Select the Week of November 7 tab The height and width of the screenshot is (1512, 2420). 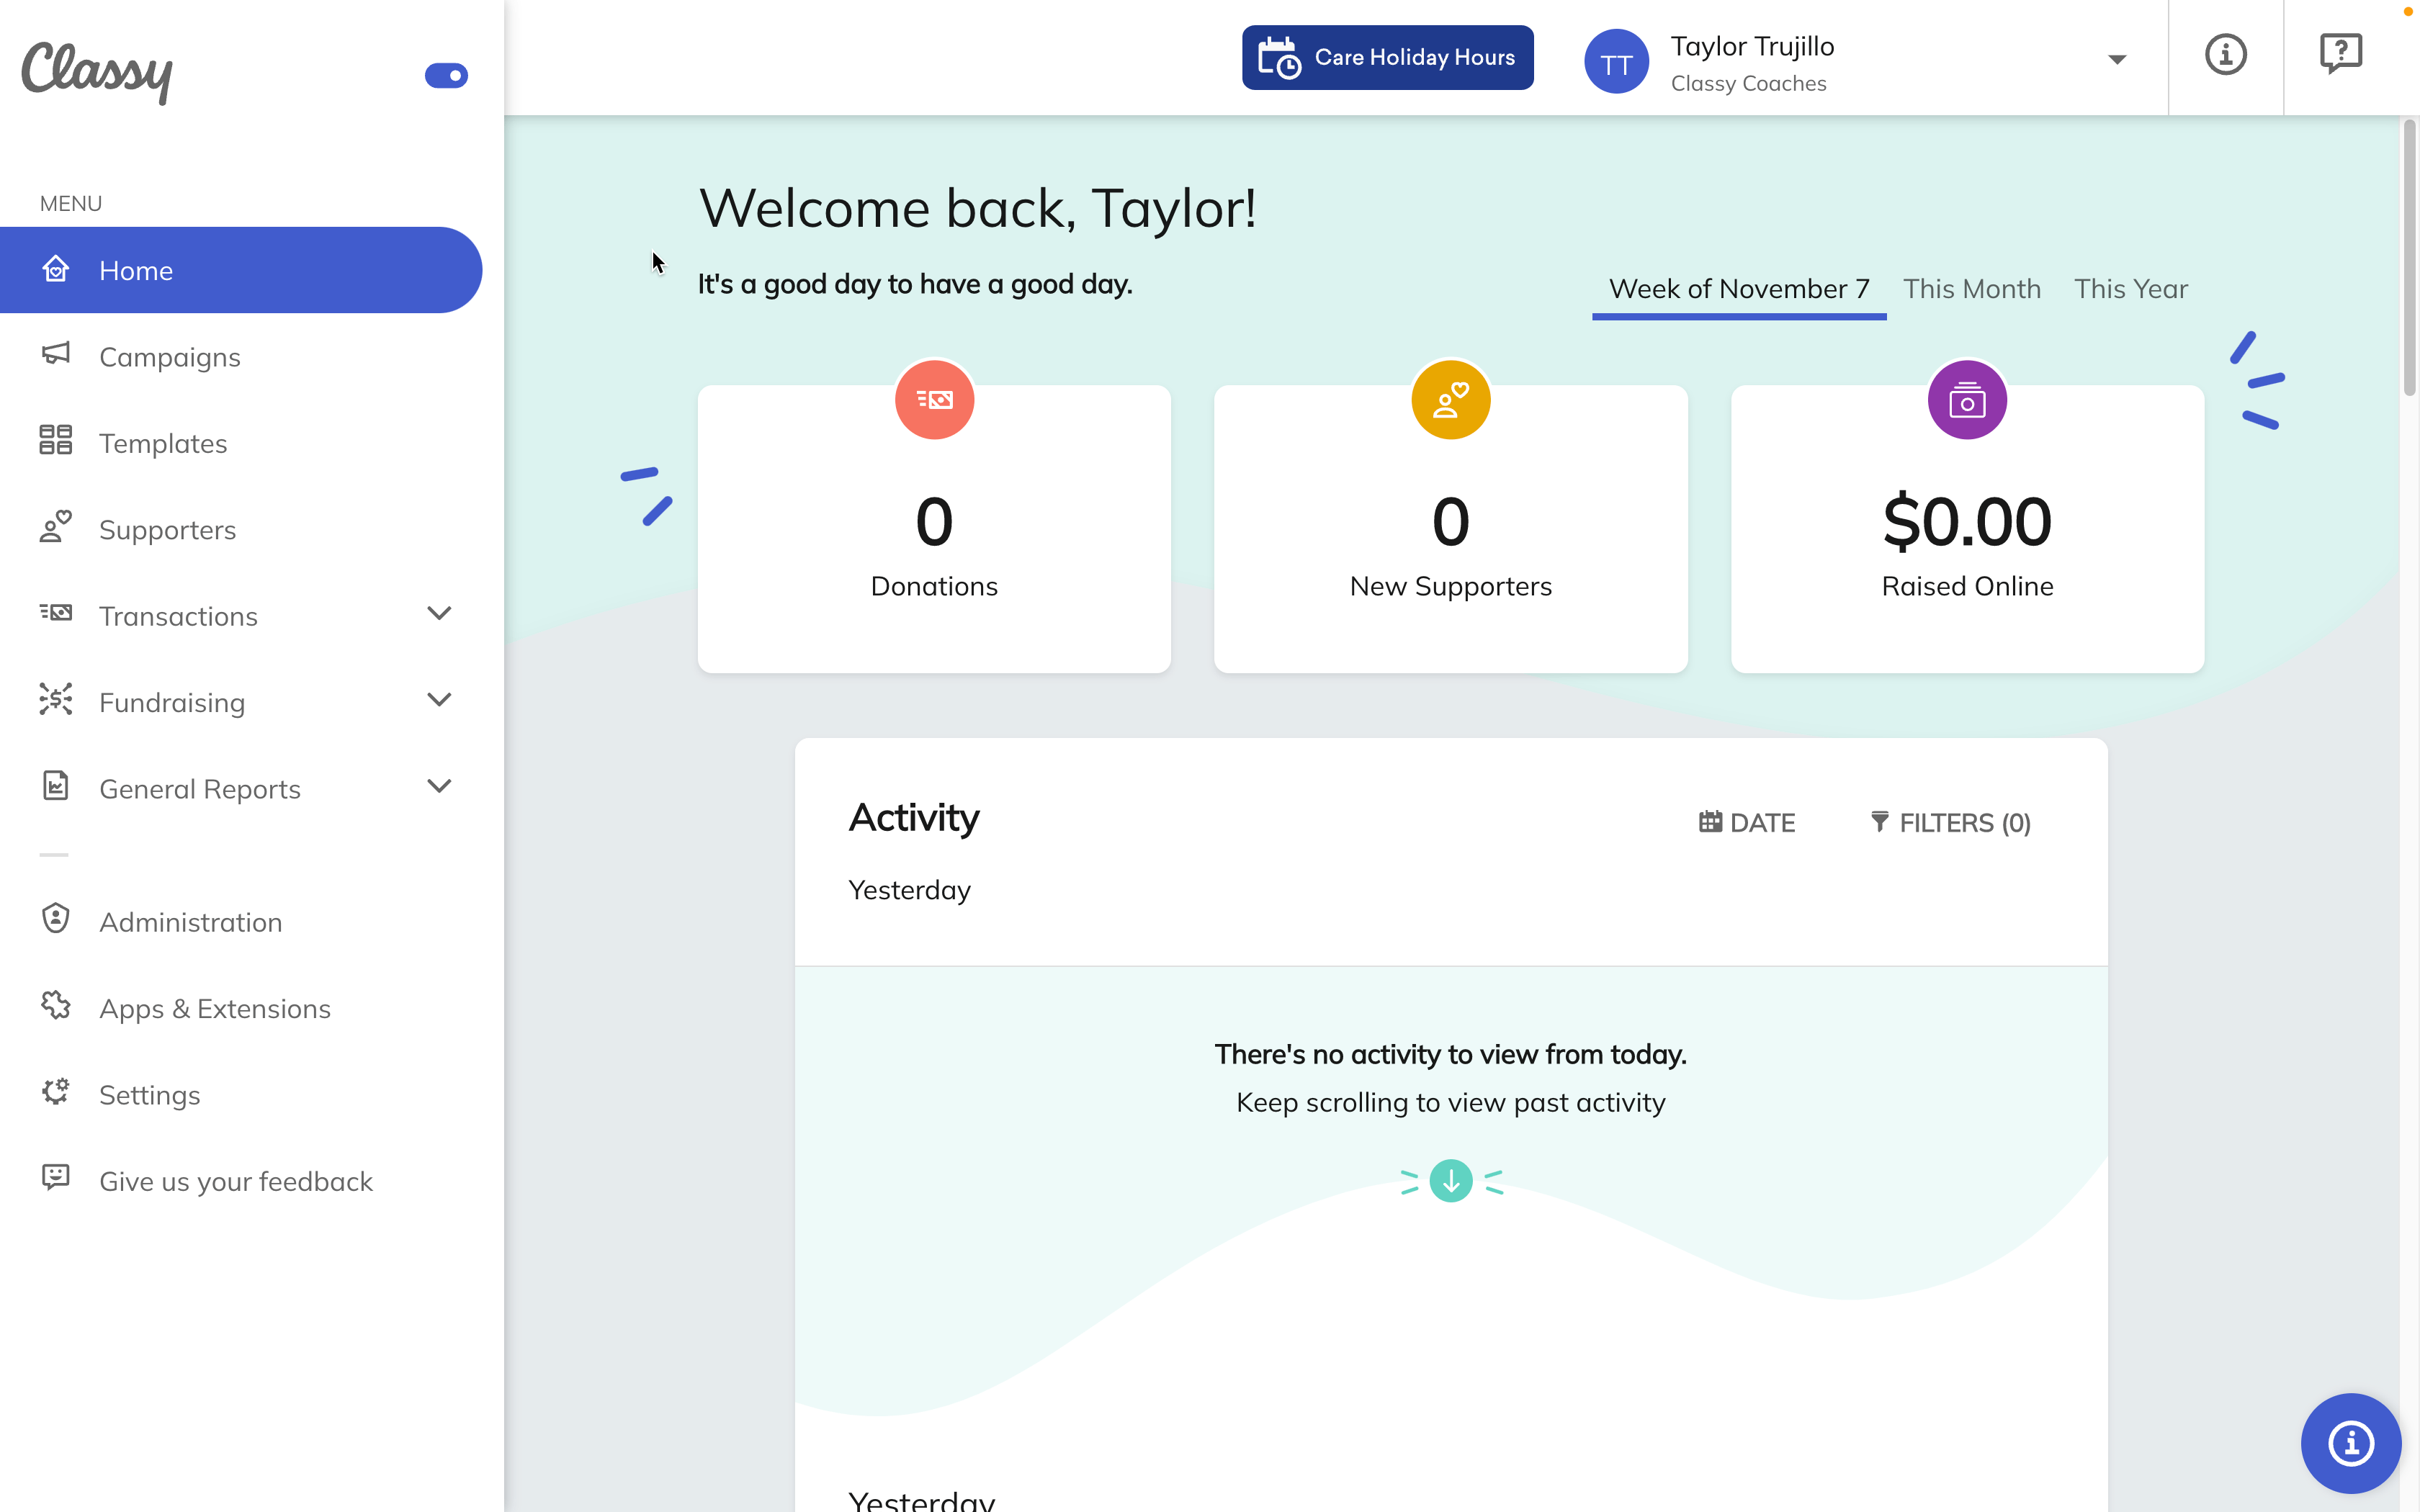click(1739, 287)
